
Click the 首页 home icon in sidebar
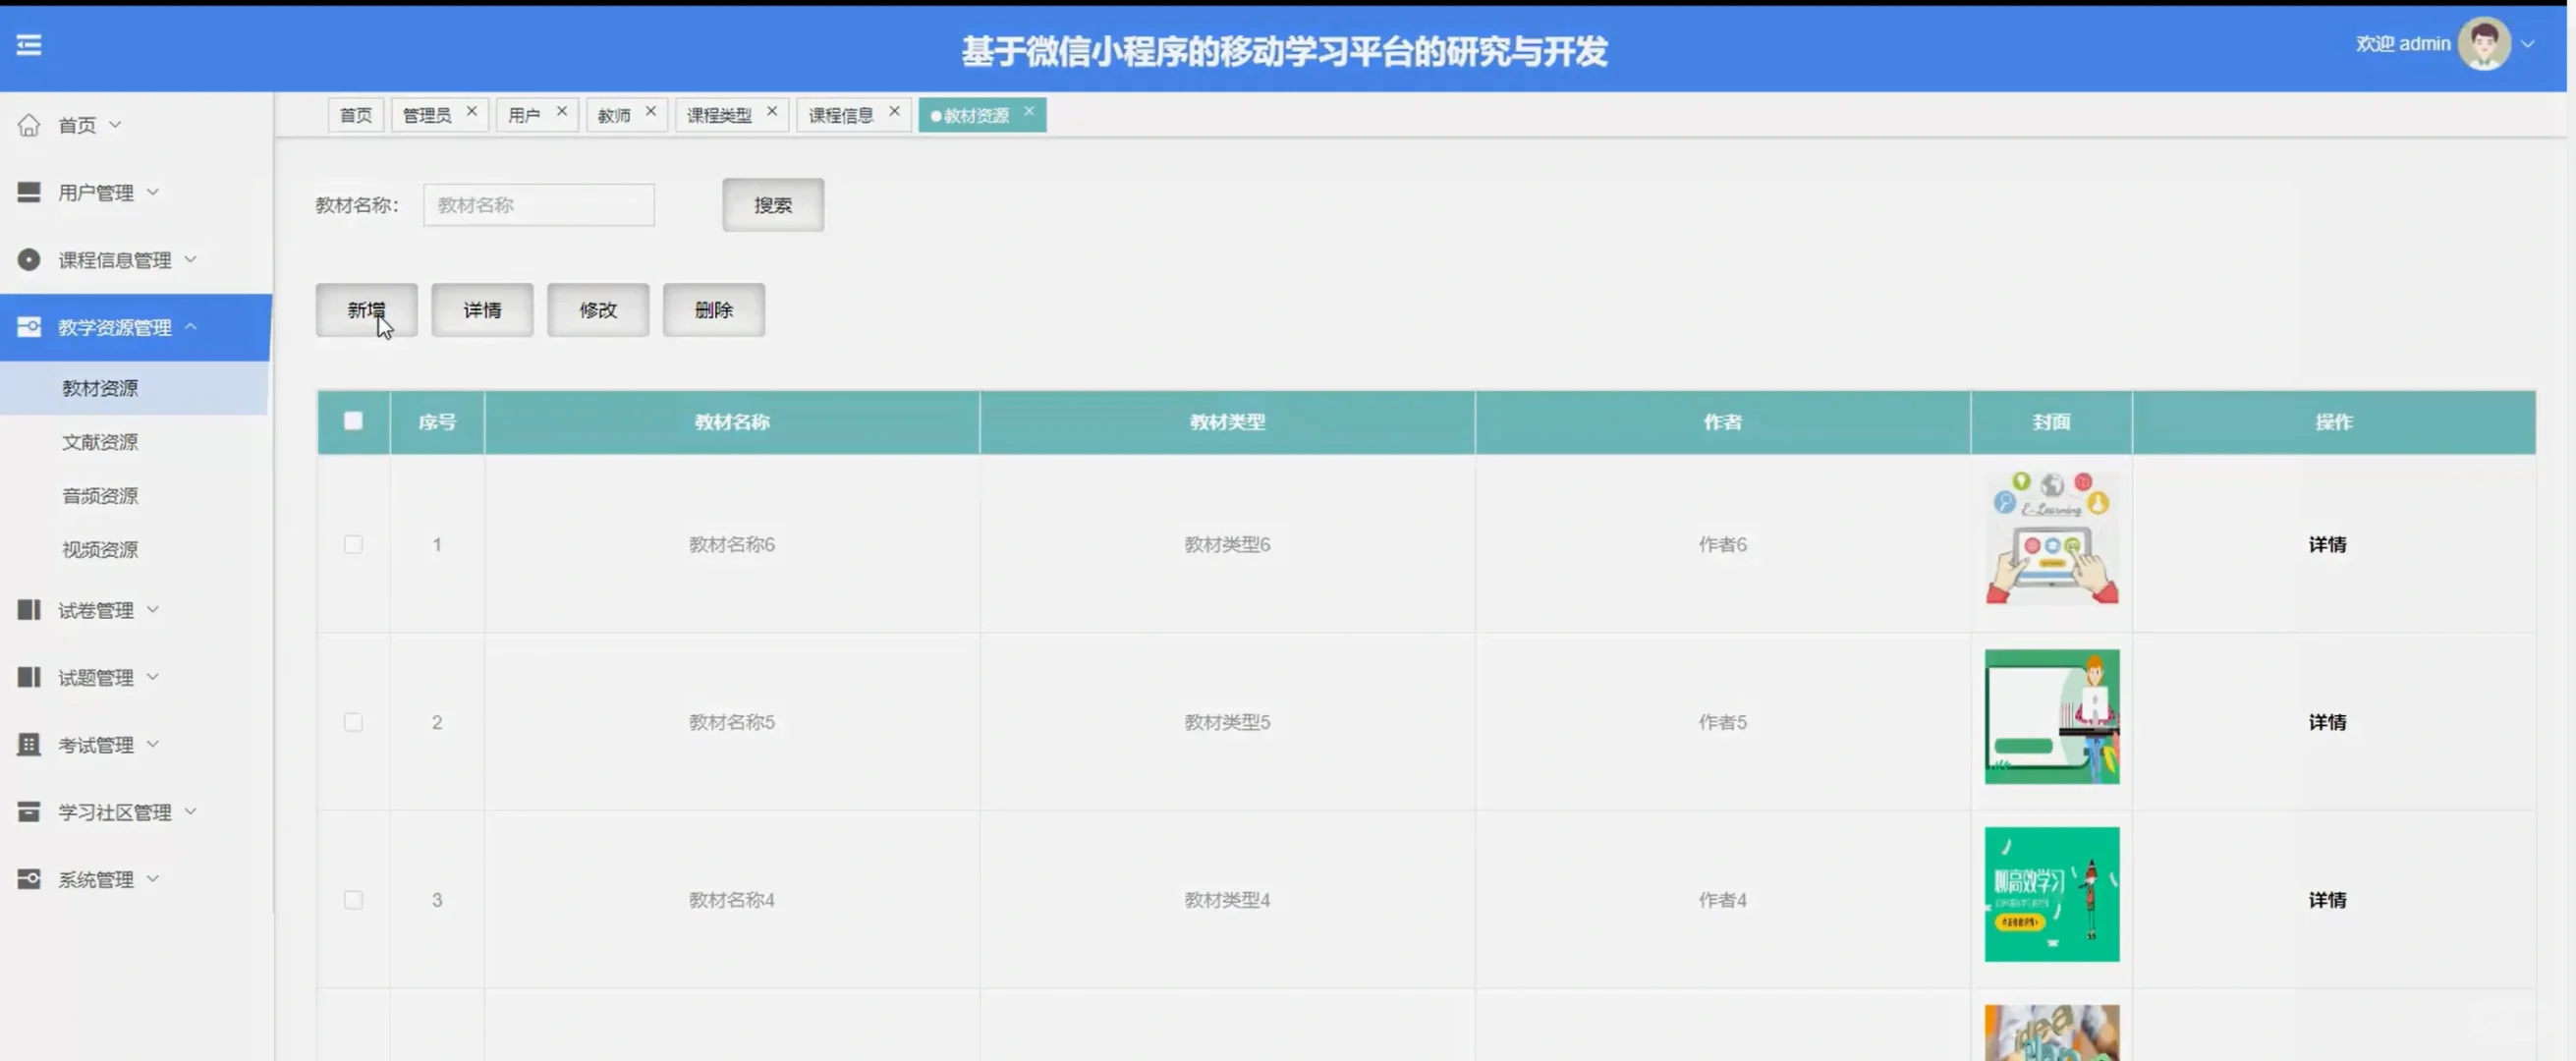pos(29,124)
